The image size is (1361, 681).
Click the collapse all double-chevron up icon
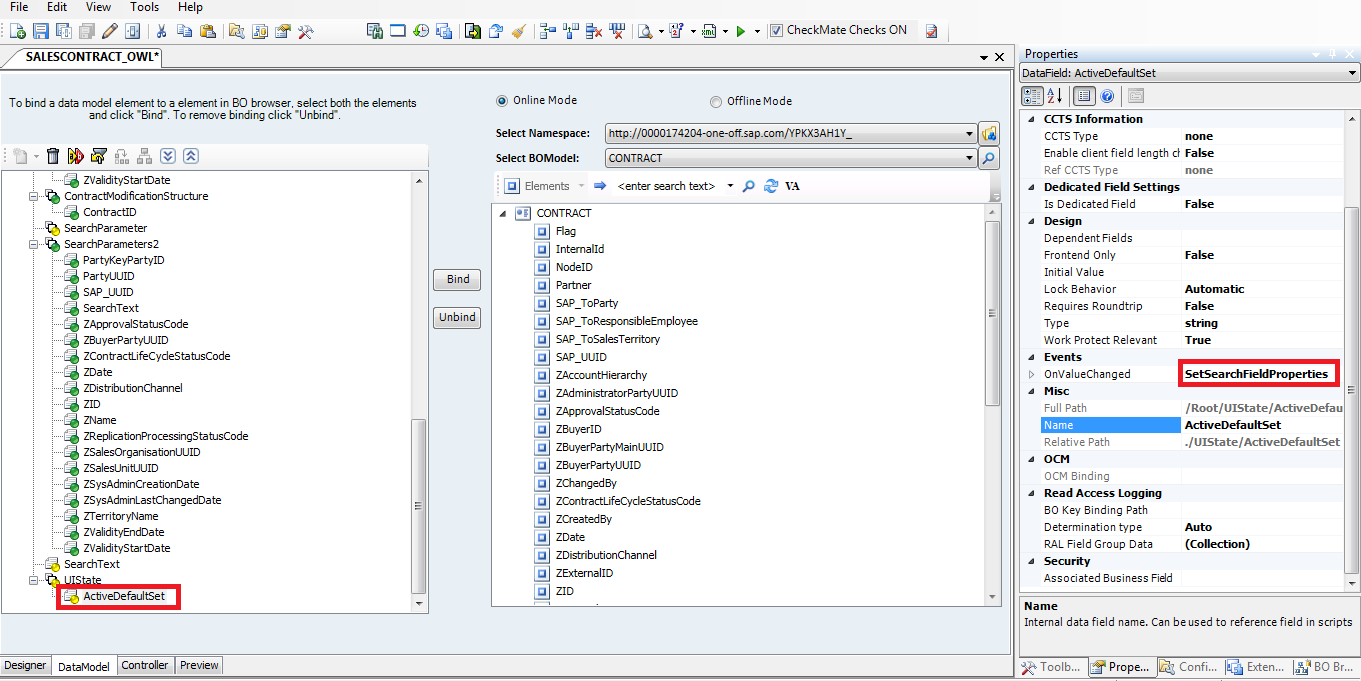[x=190, y=156]
